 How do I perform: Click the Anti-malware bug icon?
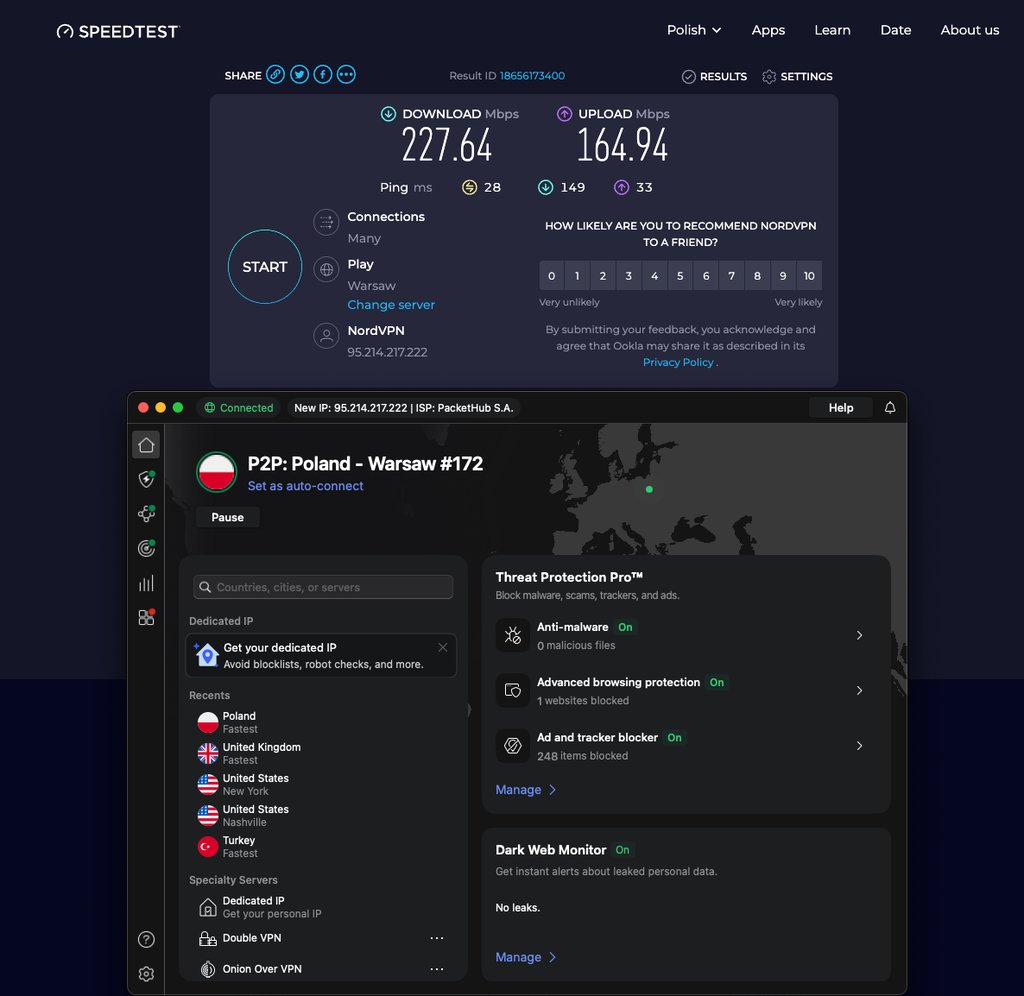pos(513,635)
